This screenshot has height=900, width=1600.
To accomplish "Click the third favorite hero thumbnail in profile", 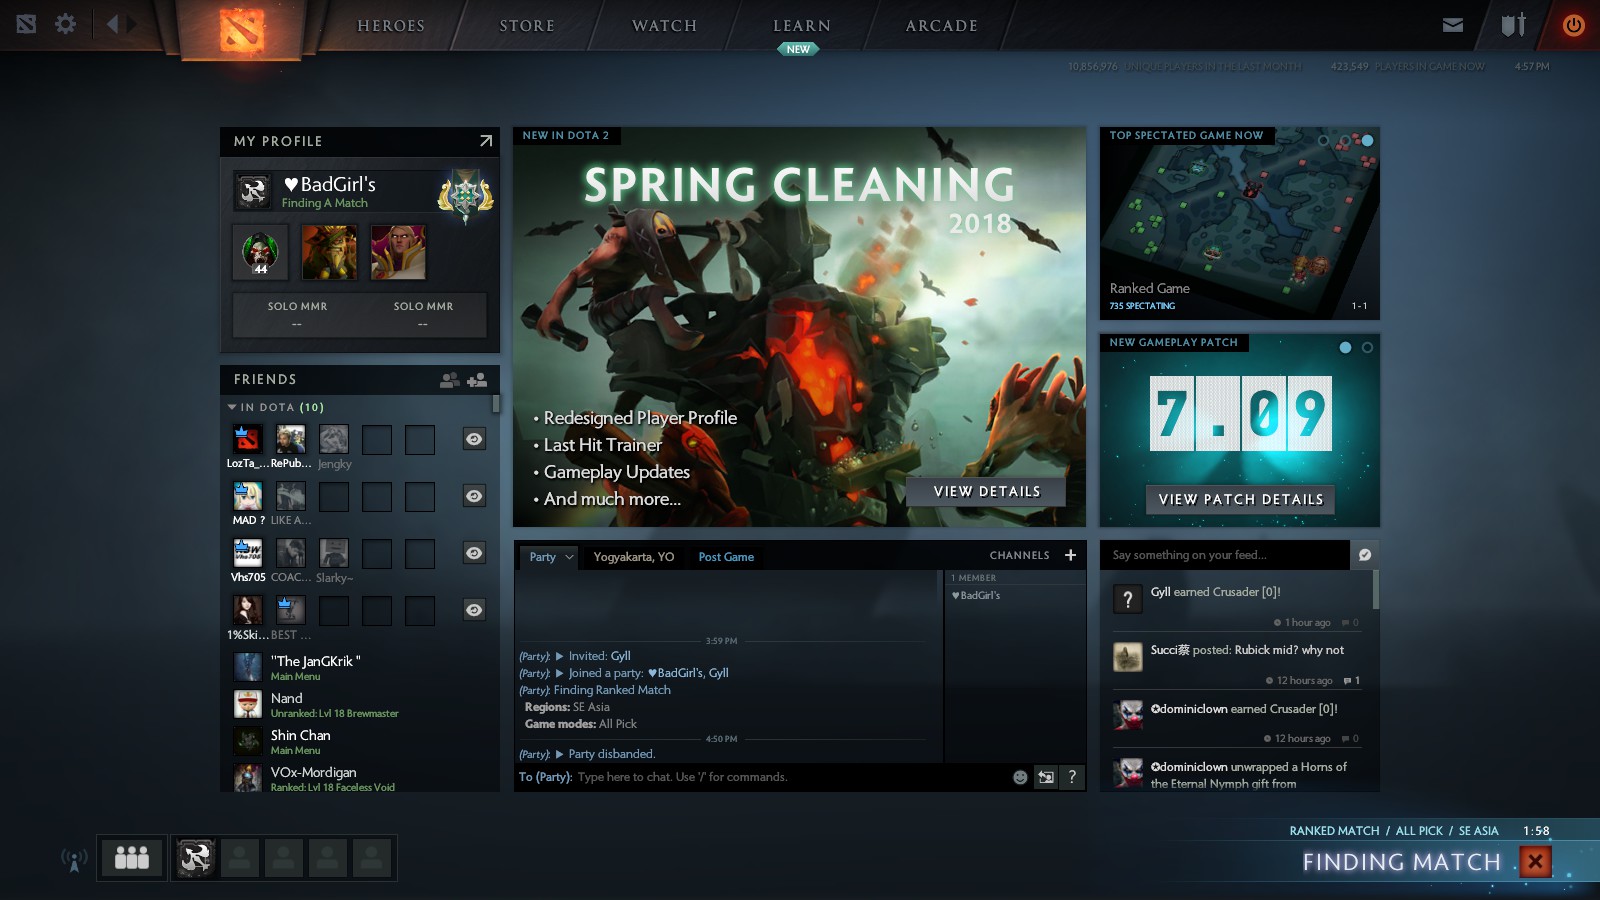I will click(x=398, y=251).
